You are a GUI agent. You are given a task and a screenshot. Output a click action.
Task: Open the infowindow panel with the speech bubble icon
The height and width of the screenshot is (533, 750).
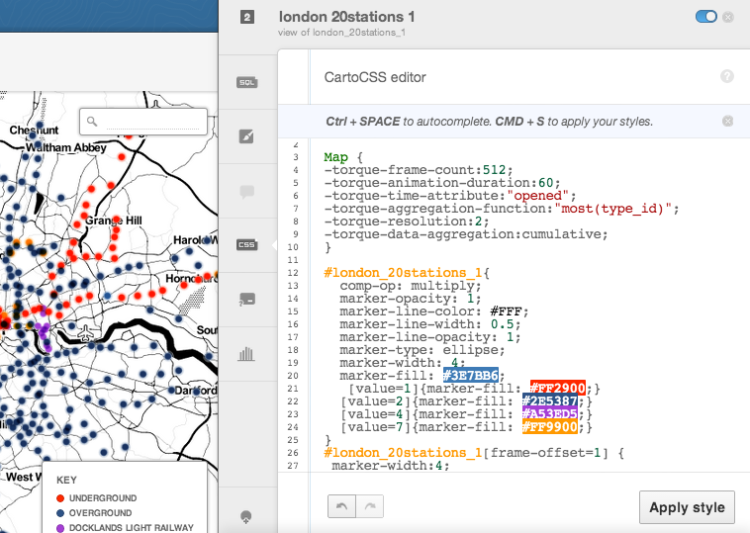click(x=247, y=190)
